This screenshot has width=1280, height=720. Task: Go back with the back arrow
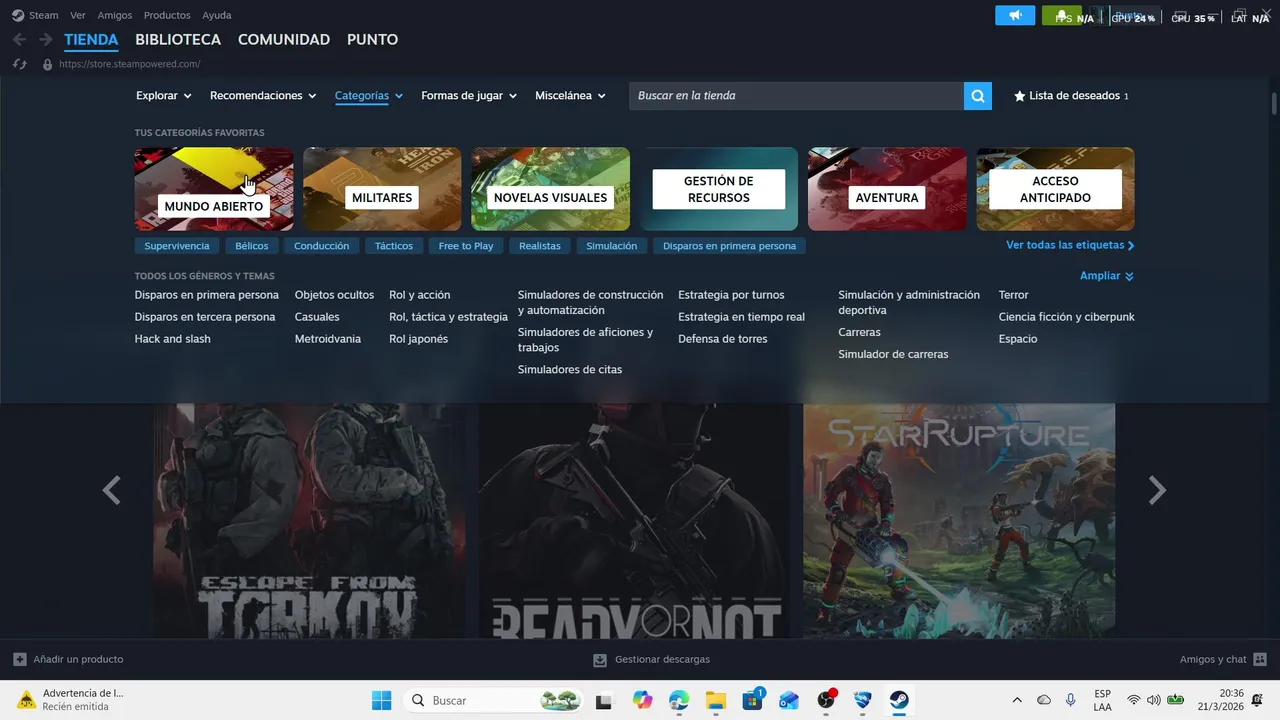tap(19, 40)
